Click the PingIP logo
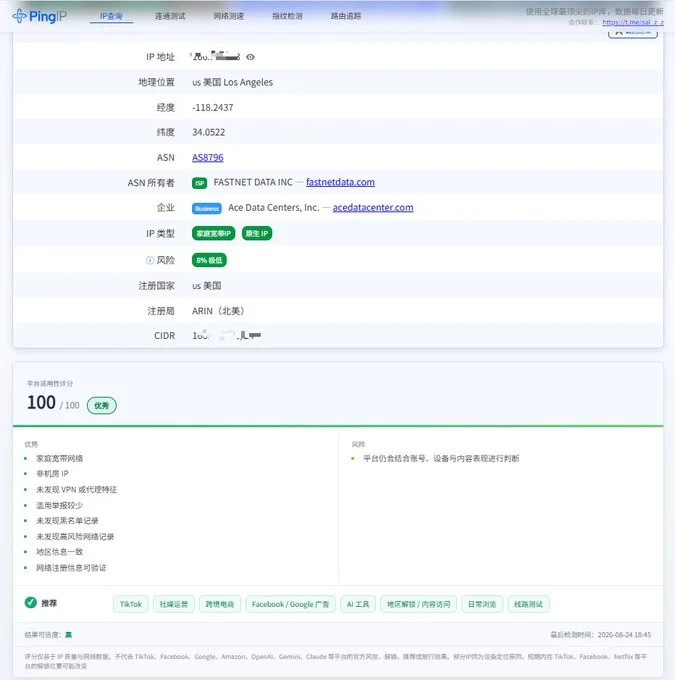Image resolution: width=675 pixels, height=680 pixels. point(39,16)
